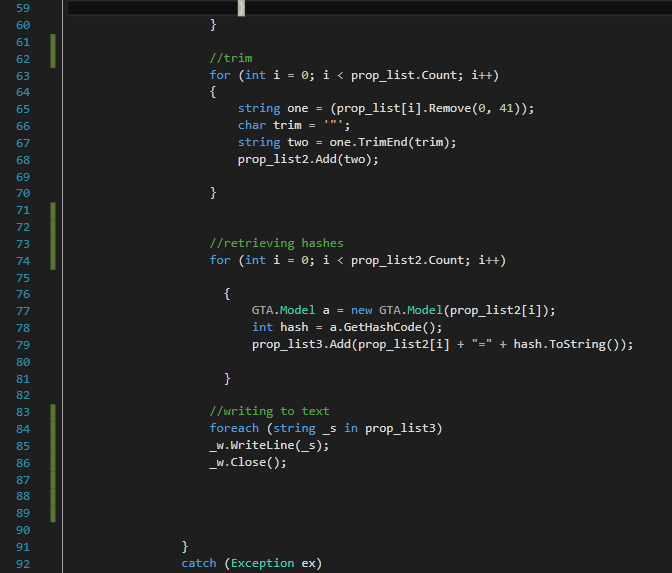Image resolution: width=672 pixels, height=573 pixels.
Task: Click line number 91 in the gutter
Action: [x=22, y=546]
